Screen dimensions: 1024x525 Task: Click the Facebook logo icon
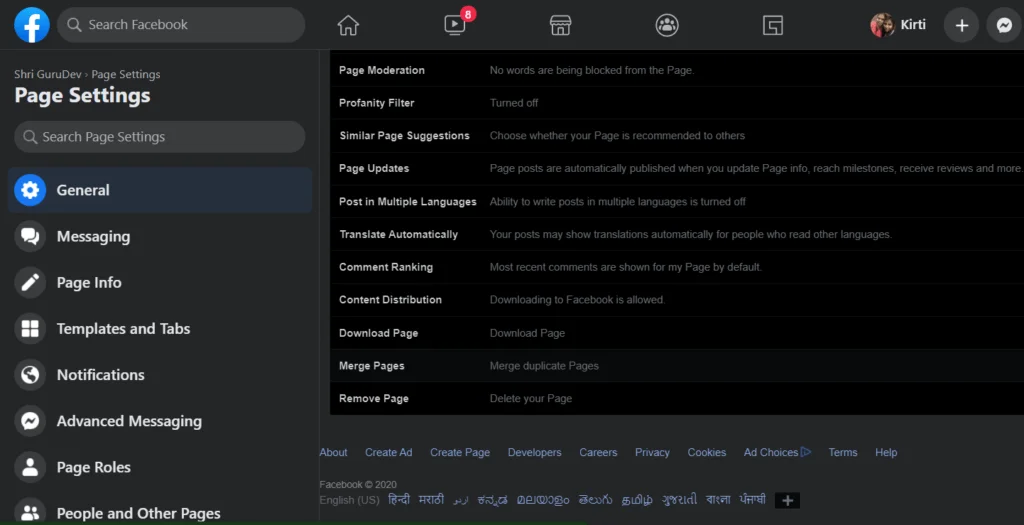32,25
